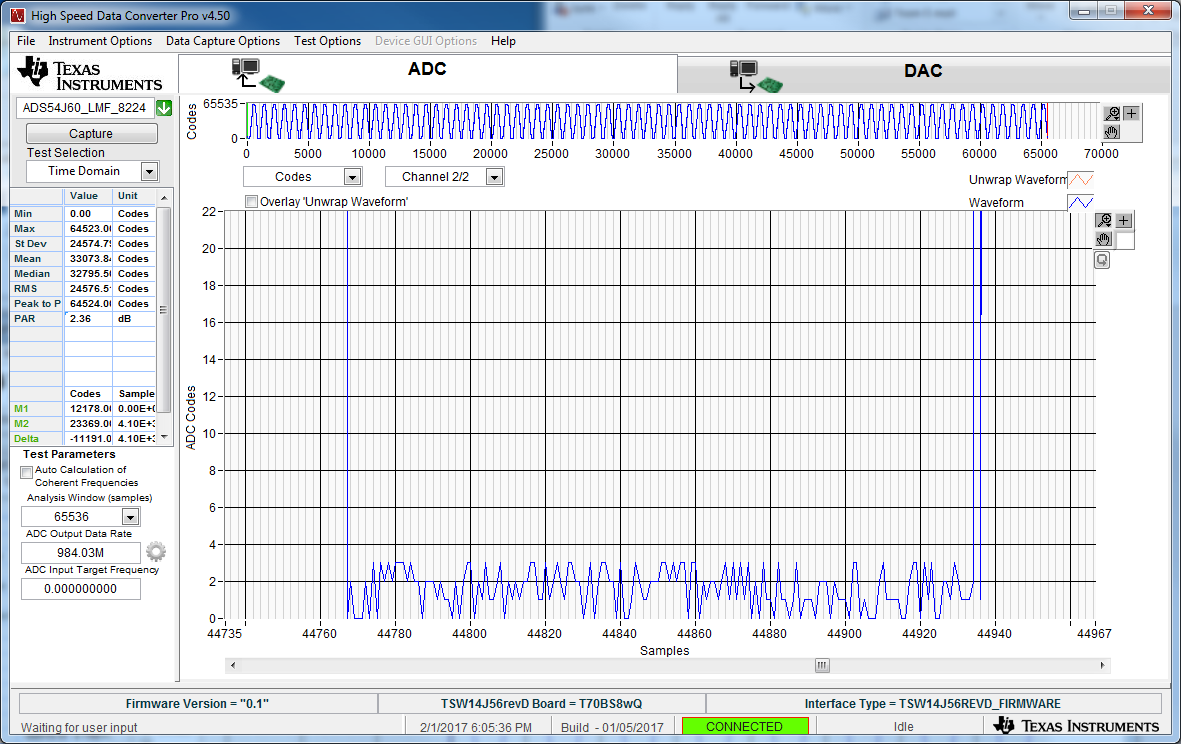Click the DAC computer-to-board icon
1181x744 pixels.
pos(756,76)
